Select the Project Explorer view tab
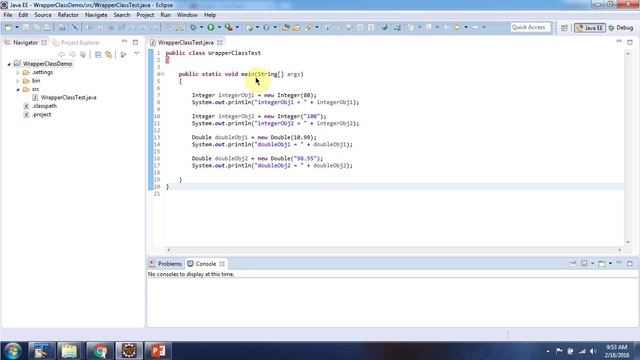This screenshot has height=360, width=640. pos(76,42)
